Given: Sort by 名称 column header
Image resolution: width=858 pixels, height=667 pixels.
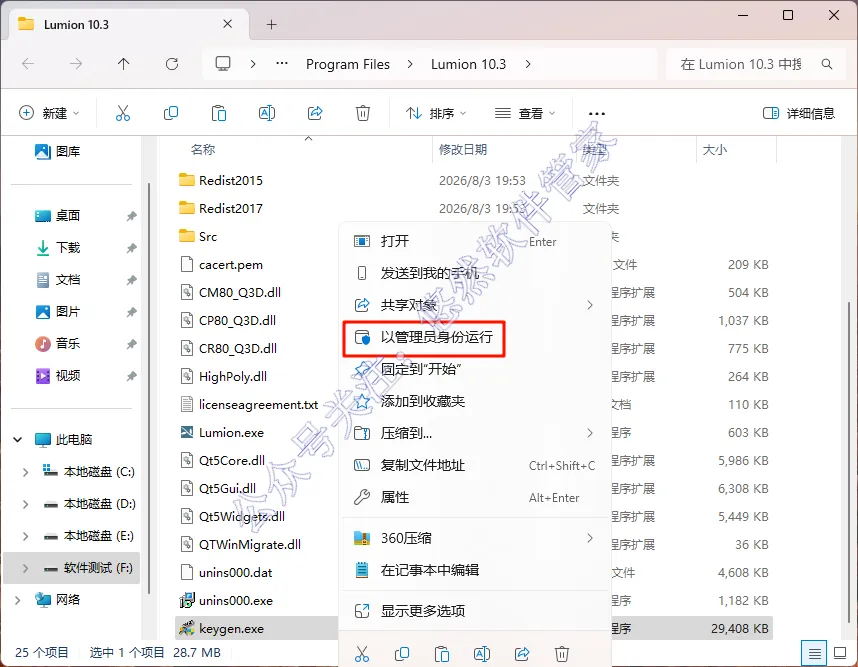Looking at the screenshot, I should point(202,149).
